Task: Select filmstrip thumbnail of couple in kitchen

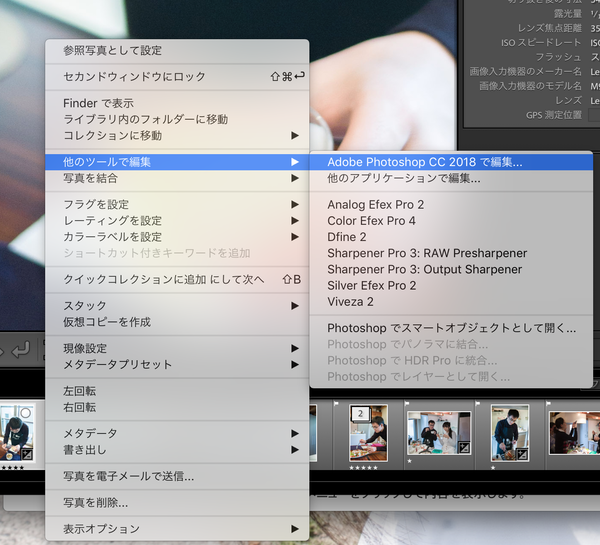Action: (x=439, y=433)
